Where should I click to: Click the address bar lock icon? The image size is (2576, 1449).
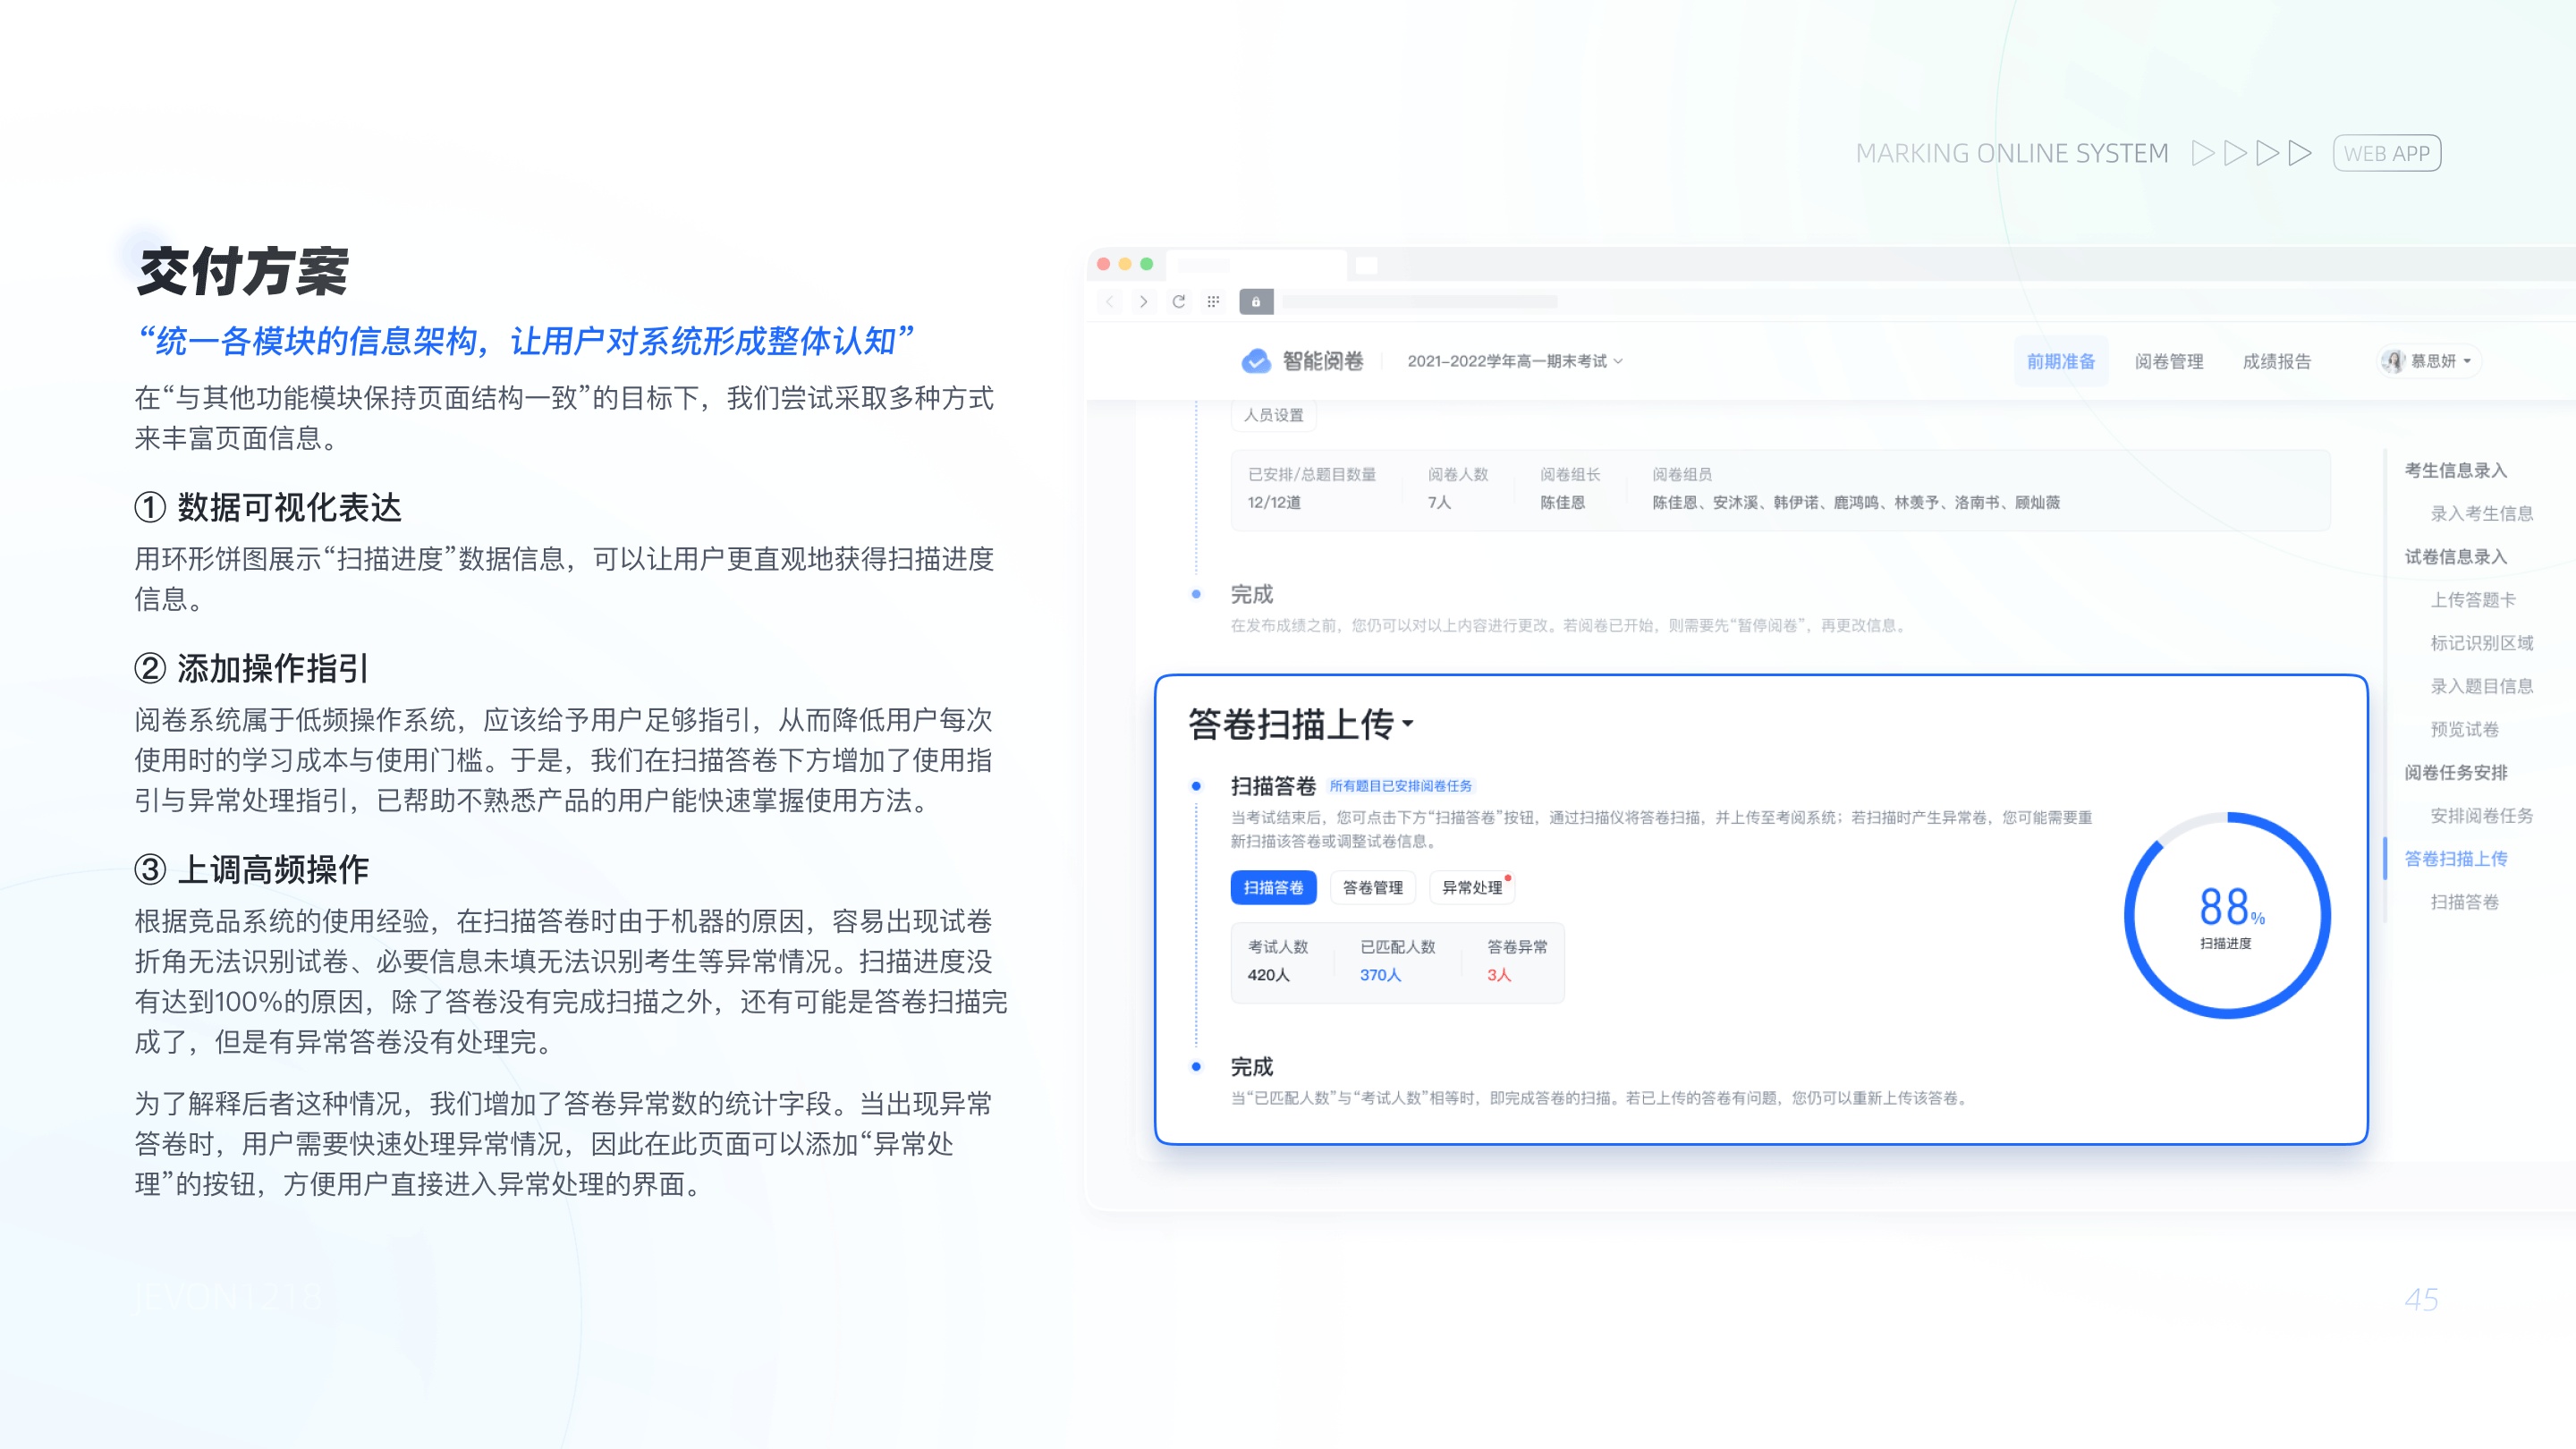coord(1256,301)
